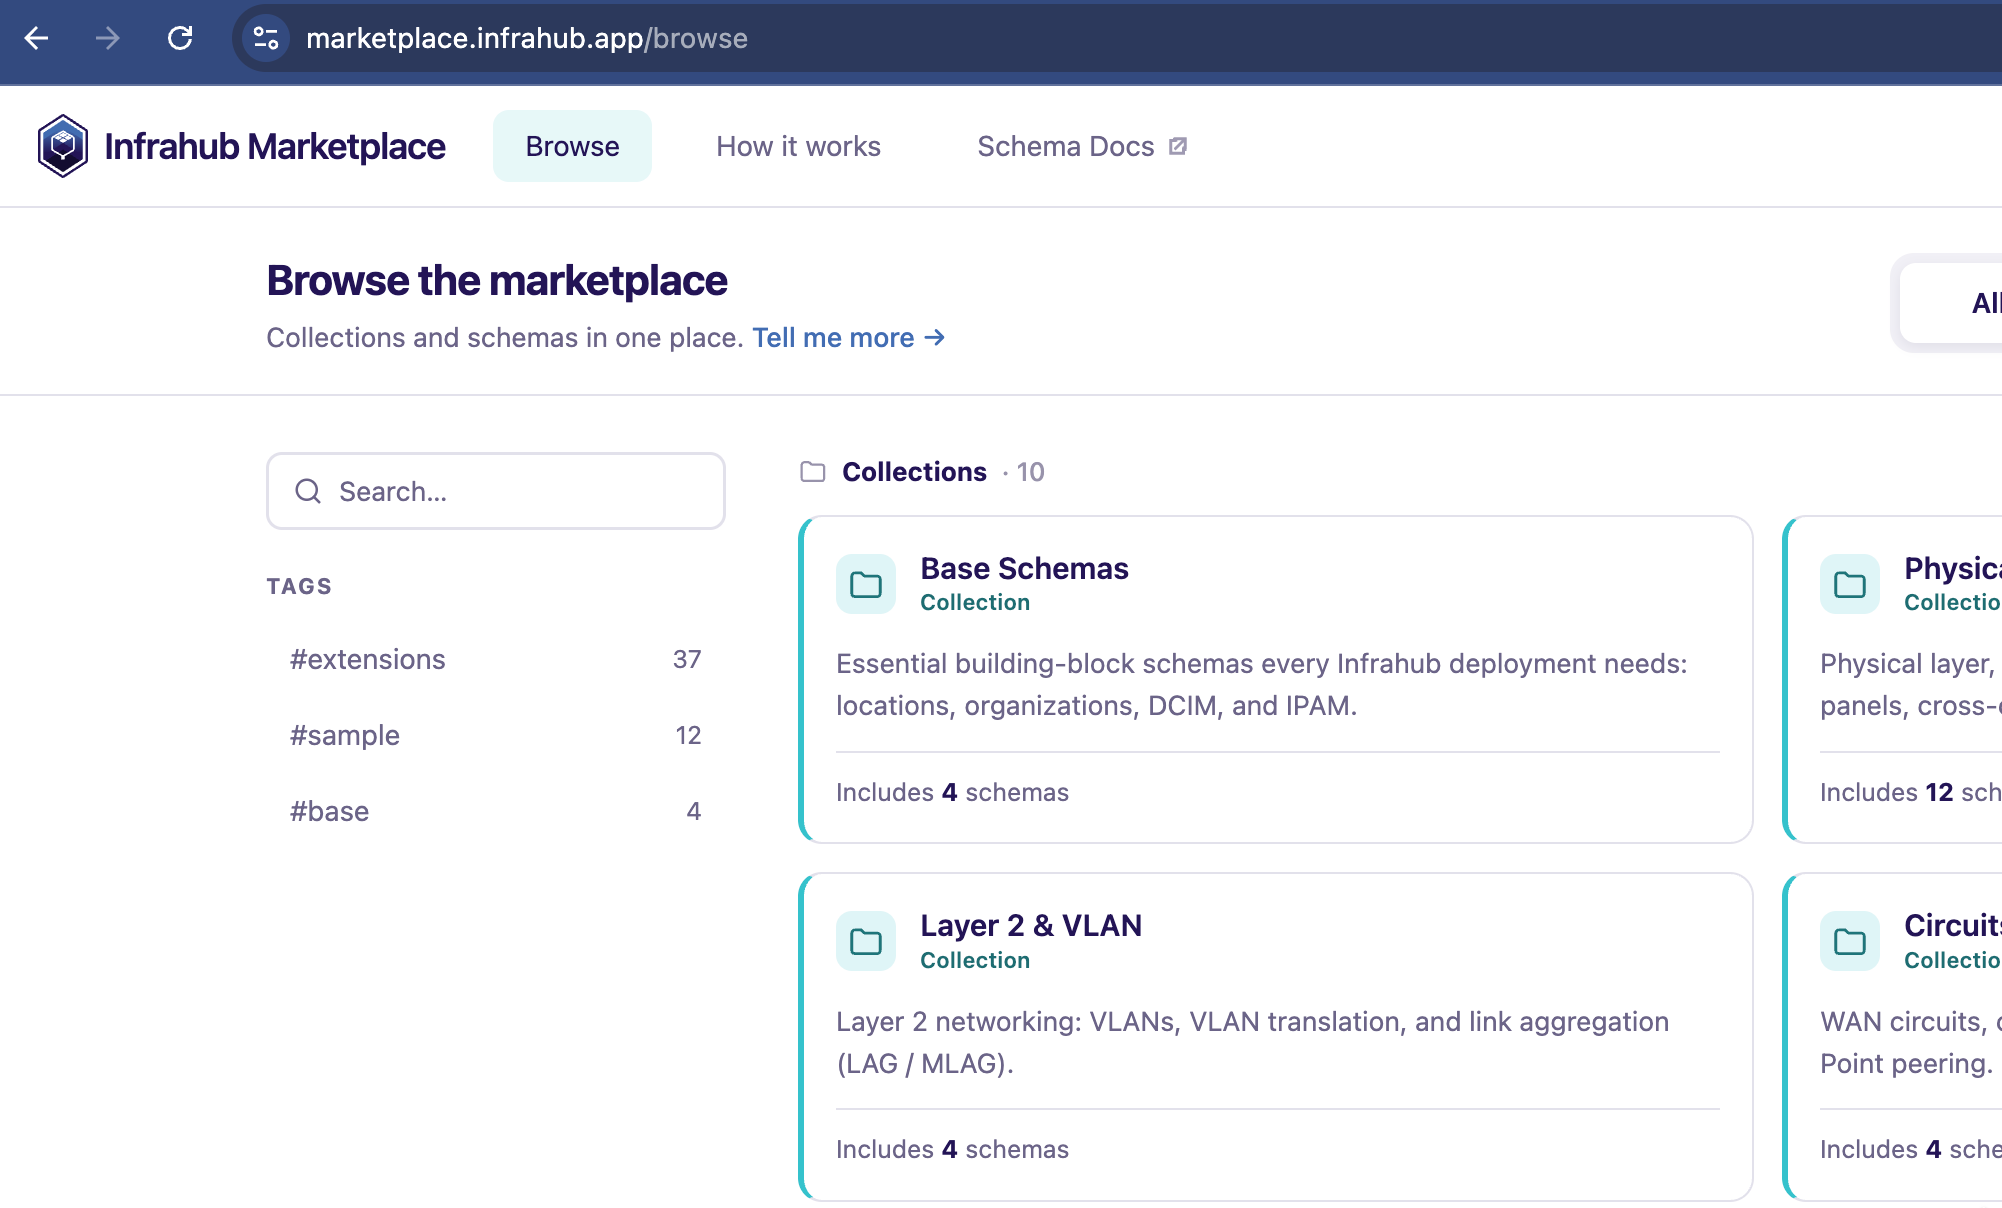Click the browser back arrow
The height and width of the screenshot is (1208, 2002).
[x=37, y=38]
